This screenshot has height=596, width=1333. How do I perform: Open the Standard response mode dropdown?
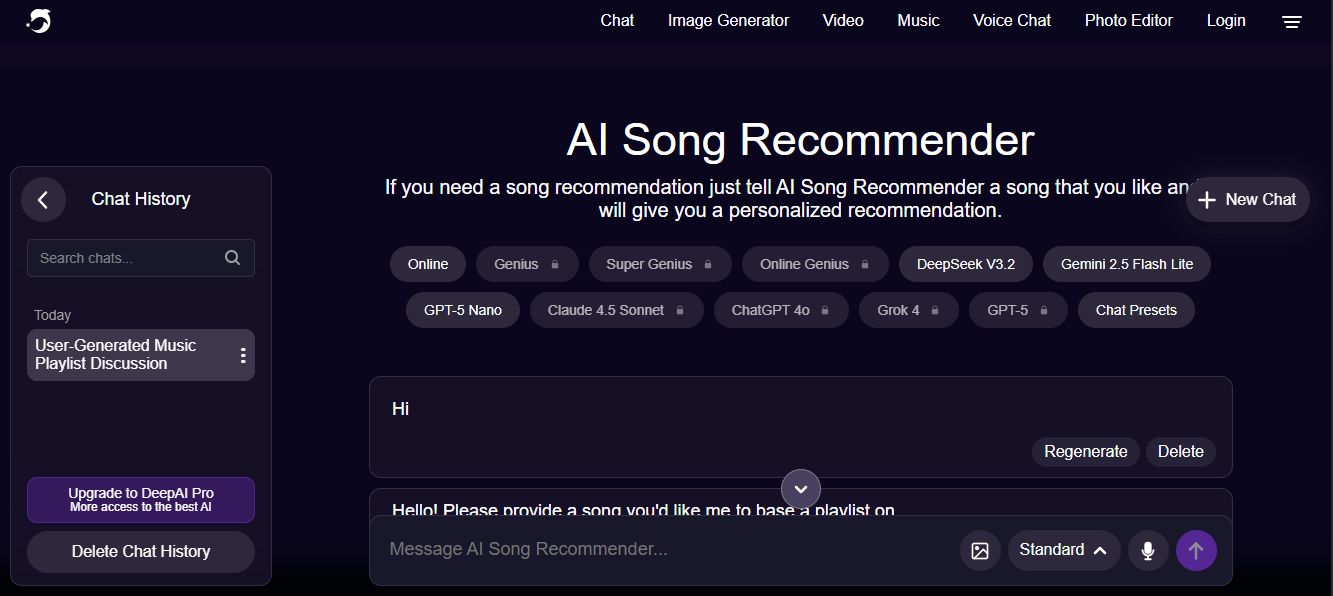click(1063, 549)
